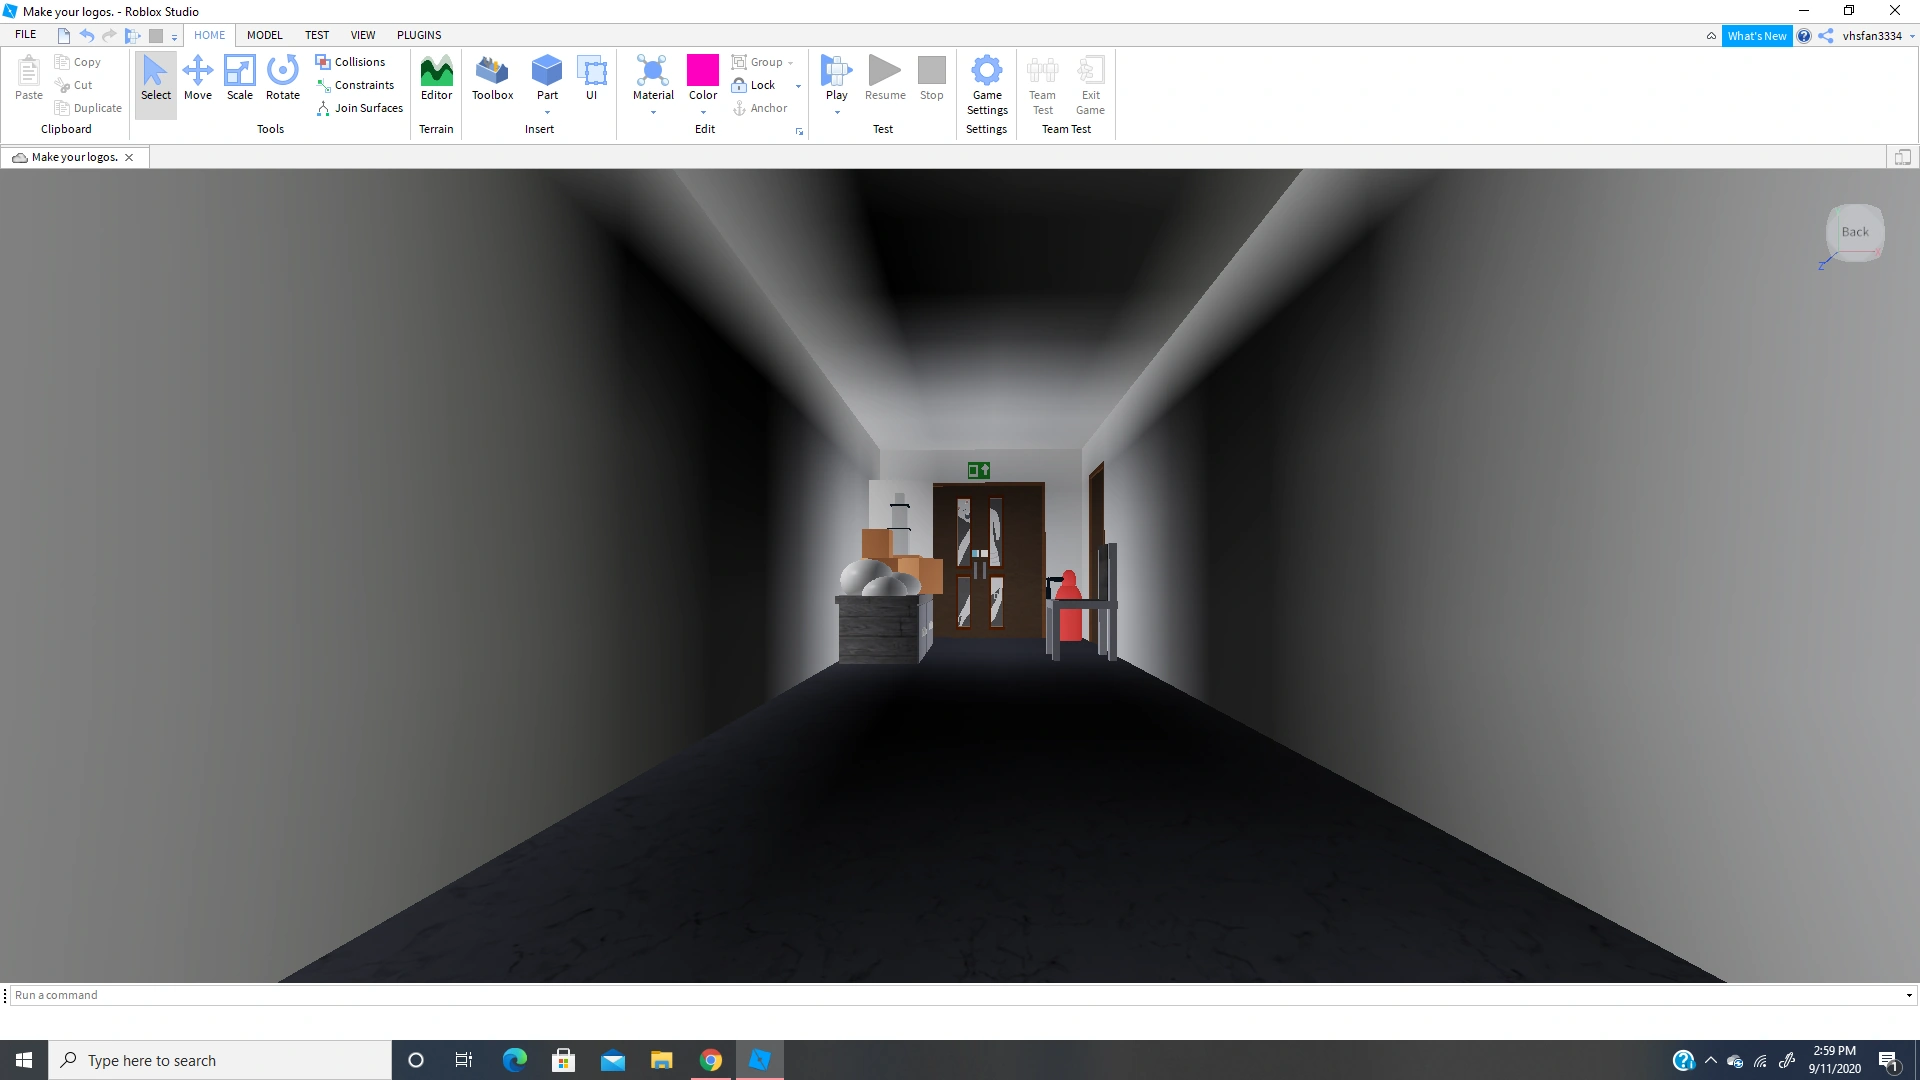The height and width of the screenshot is (1080, 1920).
Task: Activate the Scale tool
Action: 240,80
